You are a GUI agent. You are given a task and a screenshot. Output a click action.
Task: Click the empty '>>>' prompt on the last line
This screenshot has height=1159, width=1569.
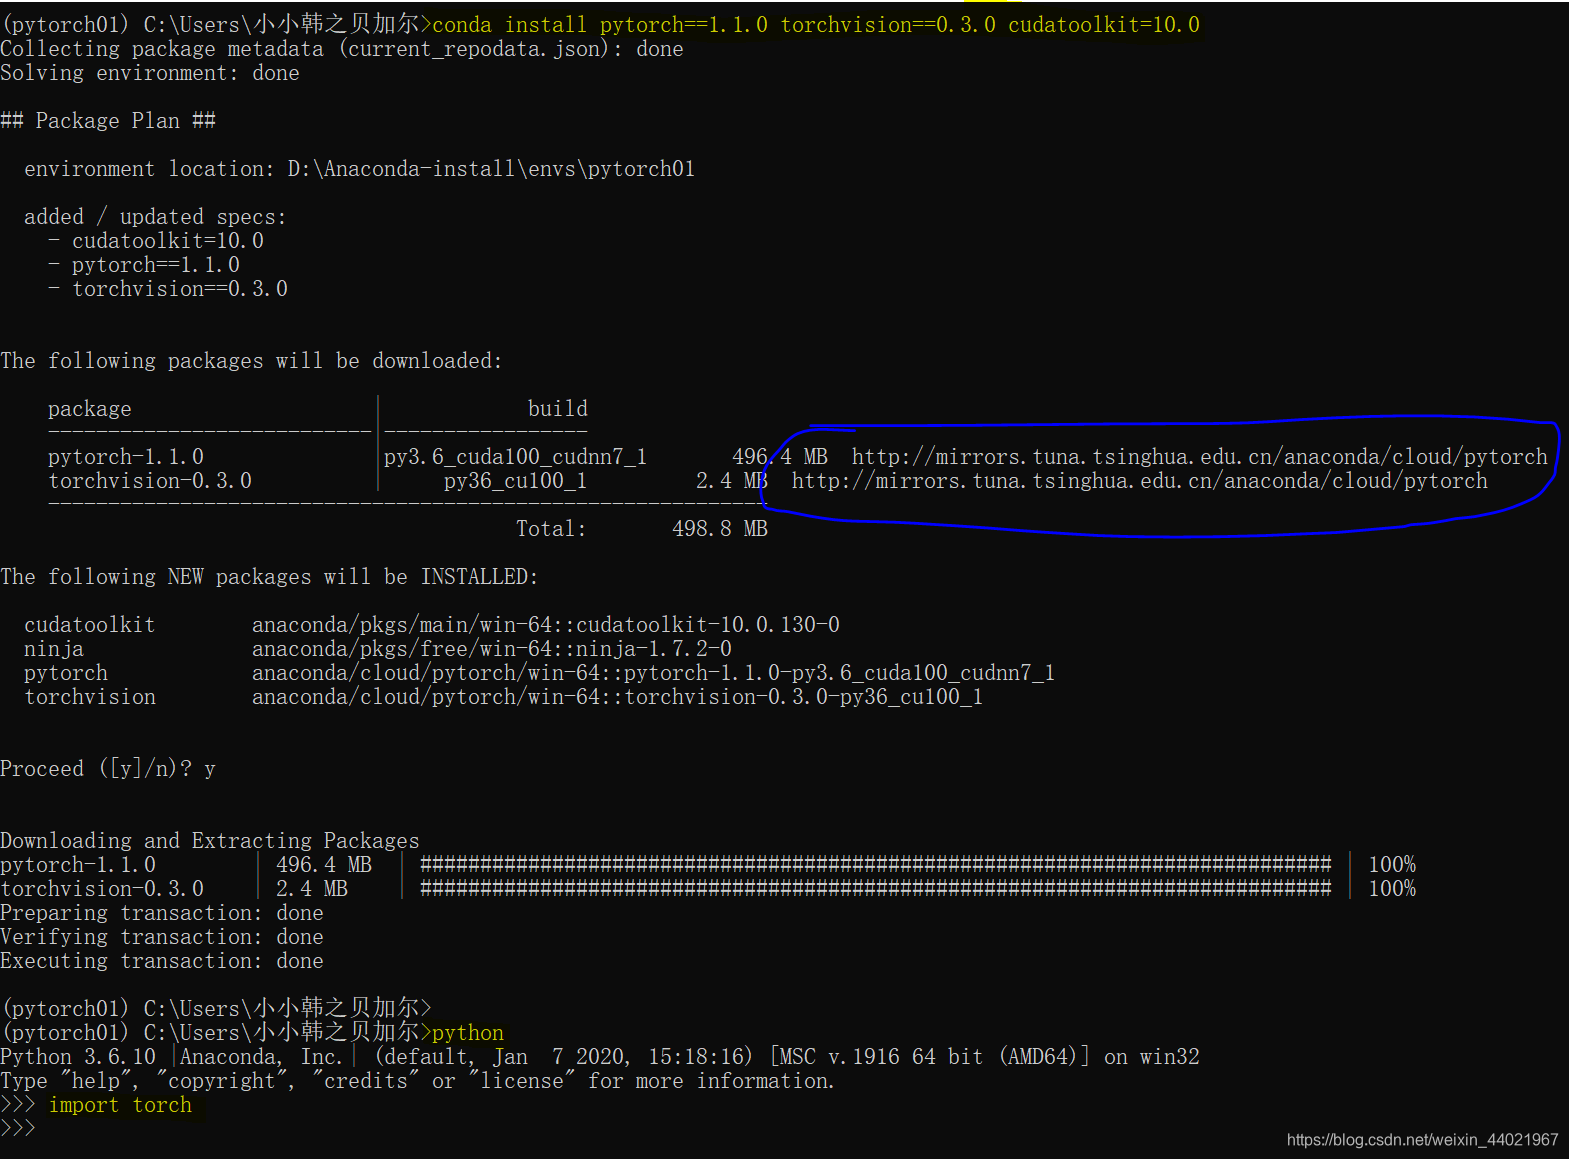18,1128
